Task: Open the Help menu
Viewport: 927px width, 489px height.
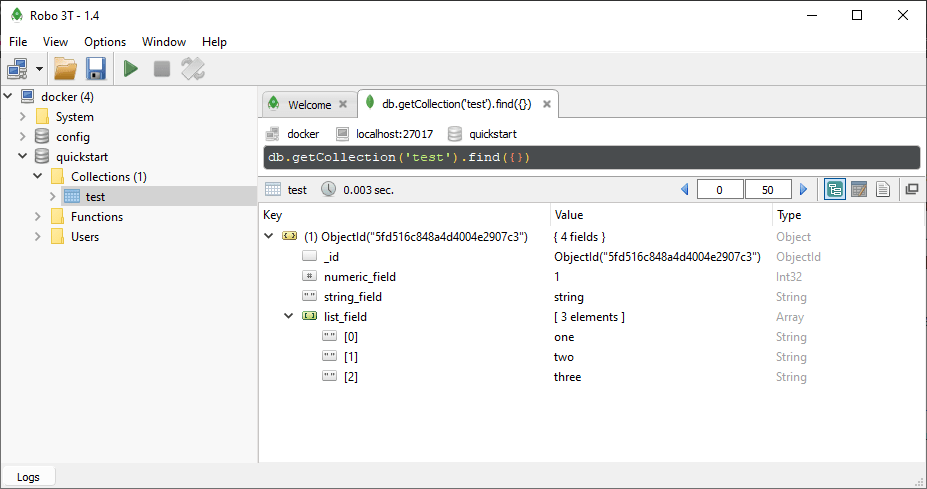Action: tap(214, 42)
